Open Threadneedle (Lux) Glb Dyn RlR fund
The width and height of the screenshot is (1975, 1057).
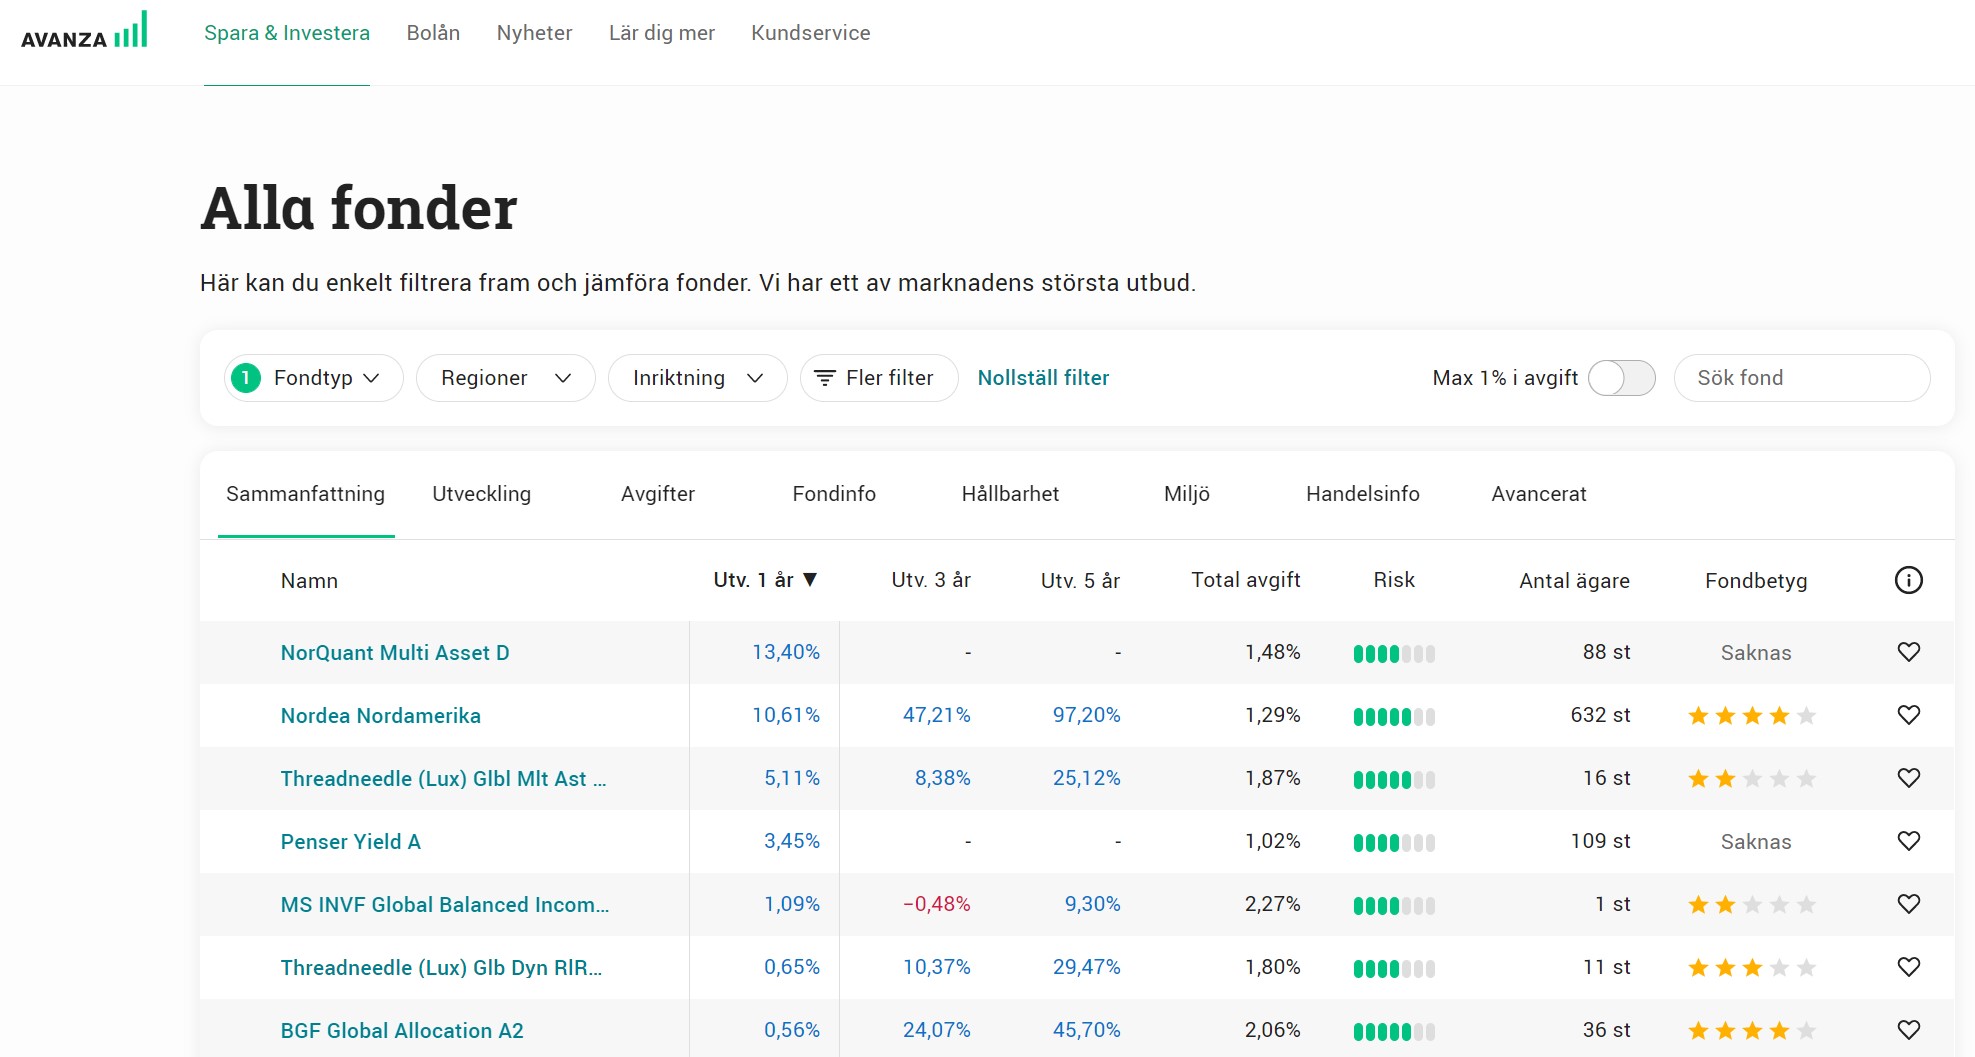(441, 968)
